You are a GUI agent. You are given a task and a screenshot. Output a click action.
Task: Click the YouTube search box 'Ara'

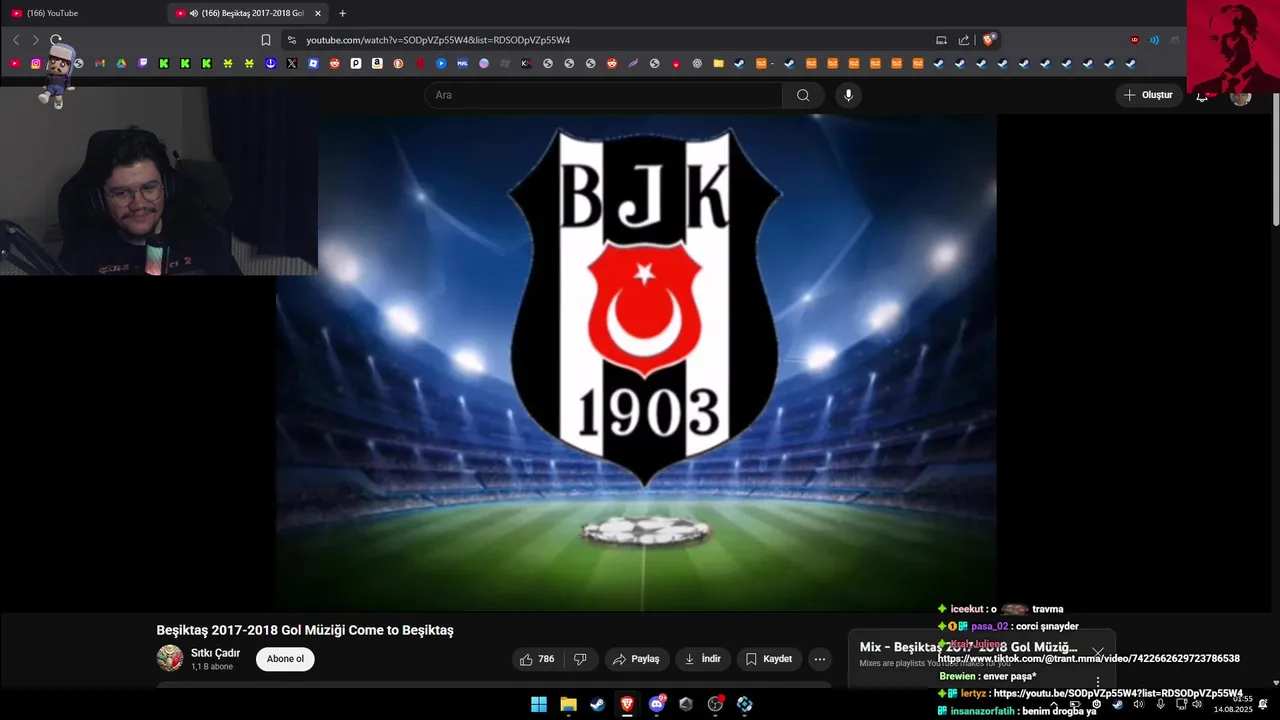(x=604, y=95)
